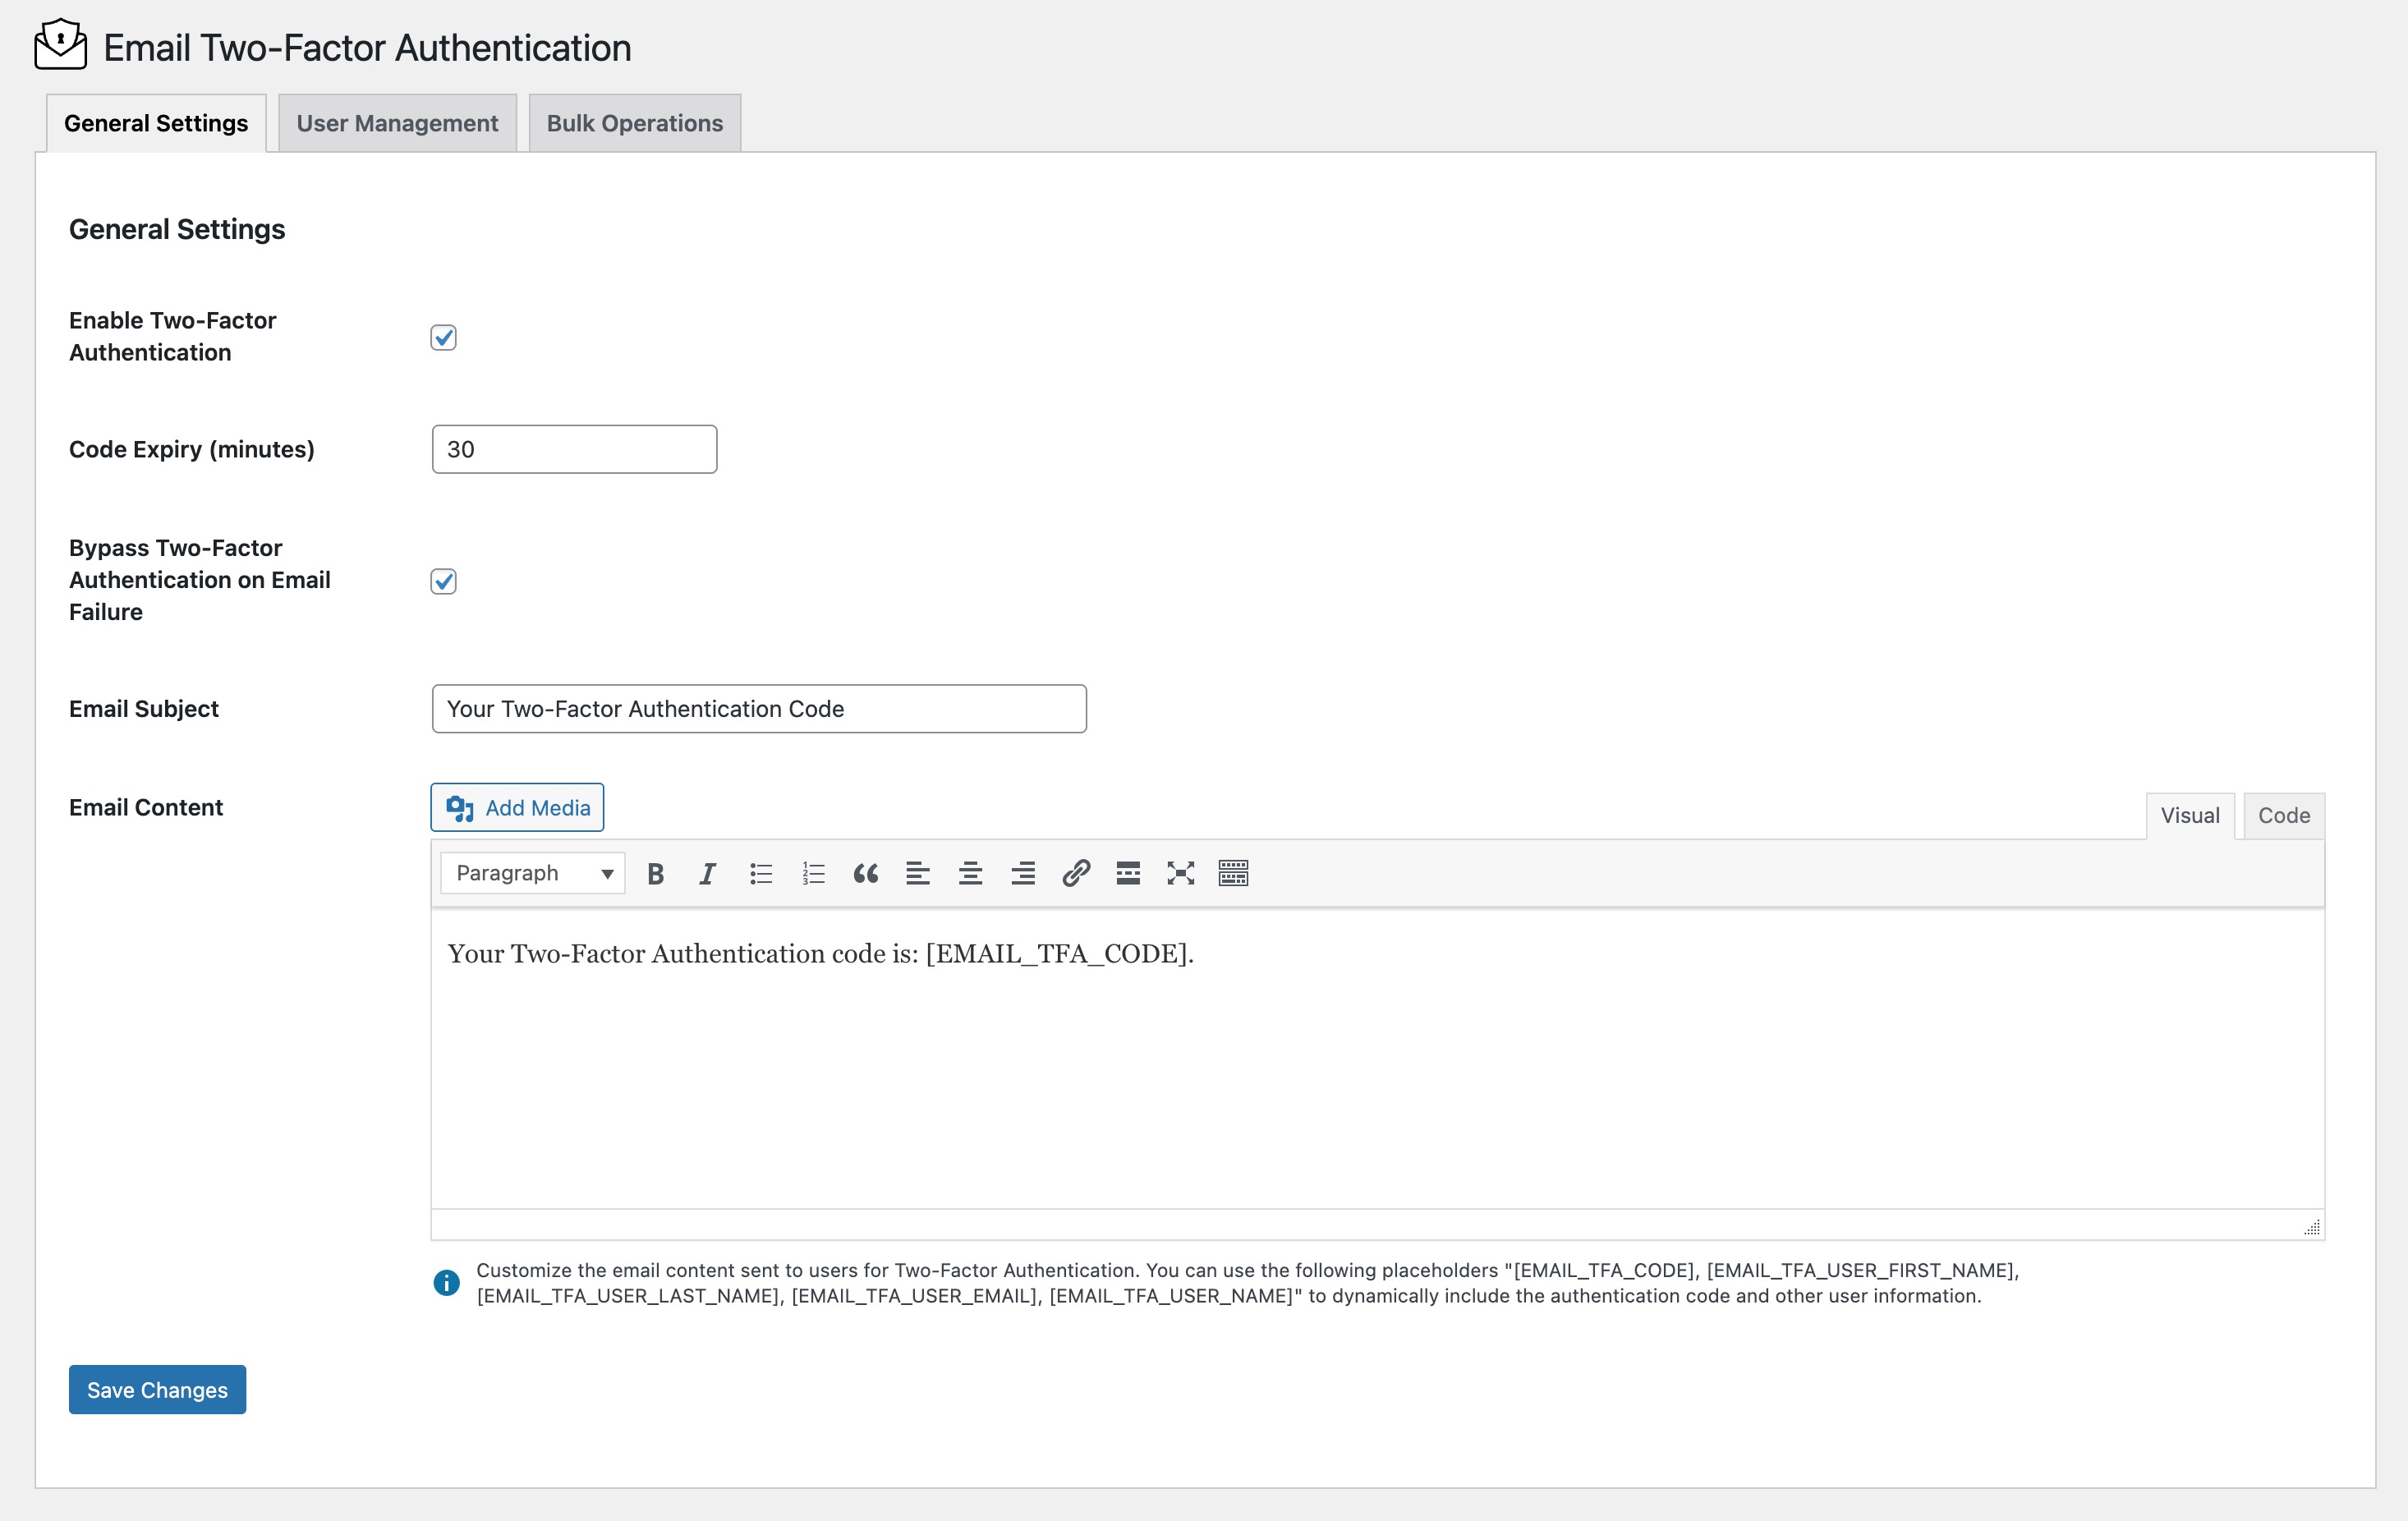Screen dimensions: 2408x1521
Task: Apply blockquote formatting
Action: [x=866, y=873]
